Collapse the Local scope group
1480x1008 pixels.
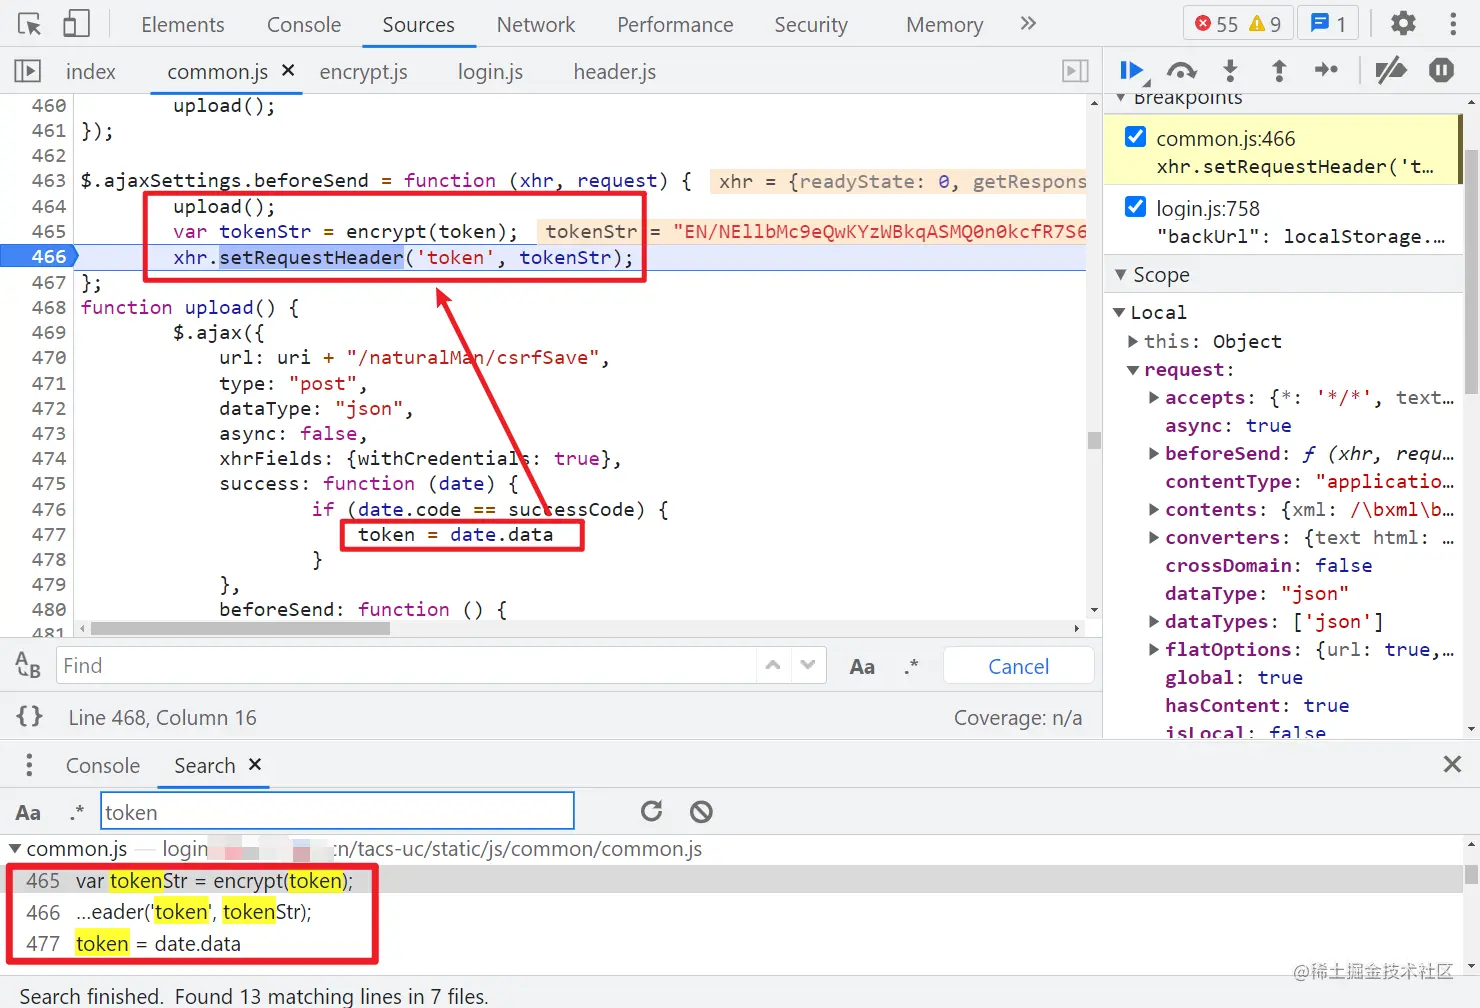click(1119, 312)
